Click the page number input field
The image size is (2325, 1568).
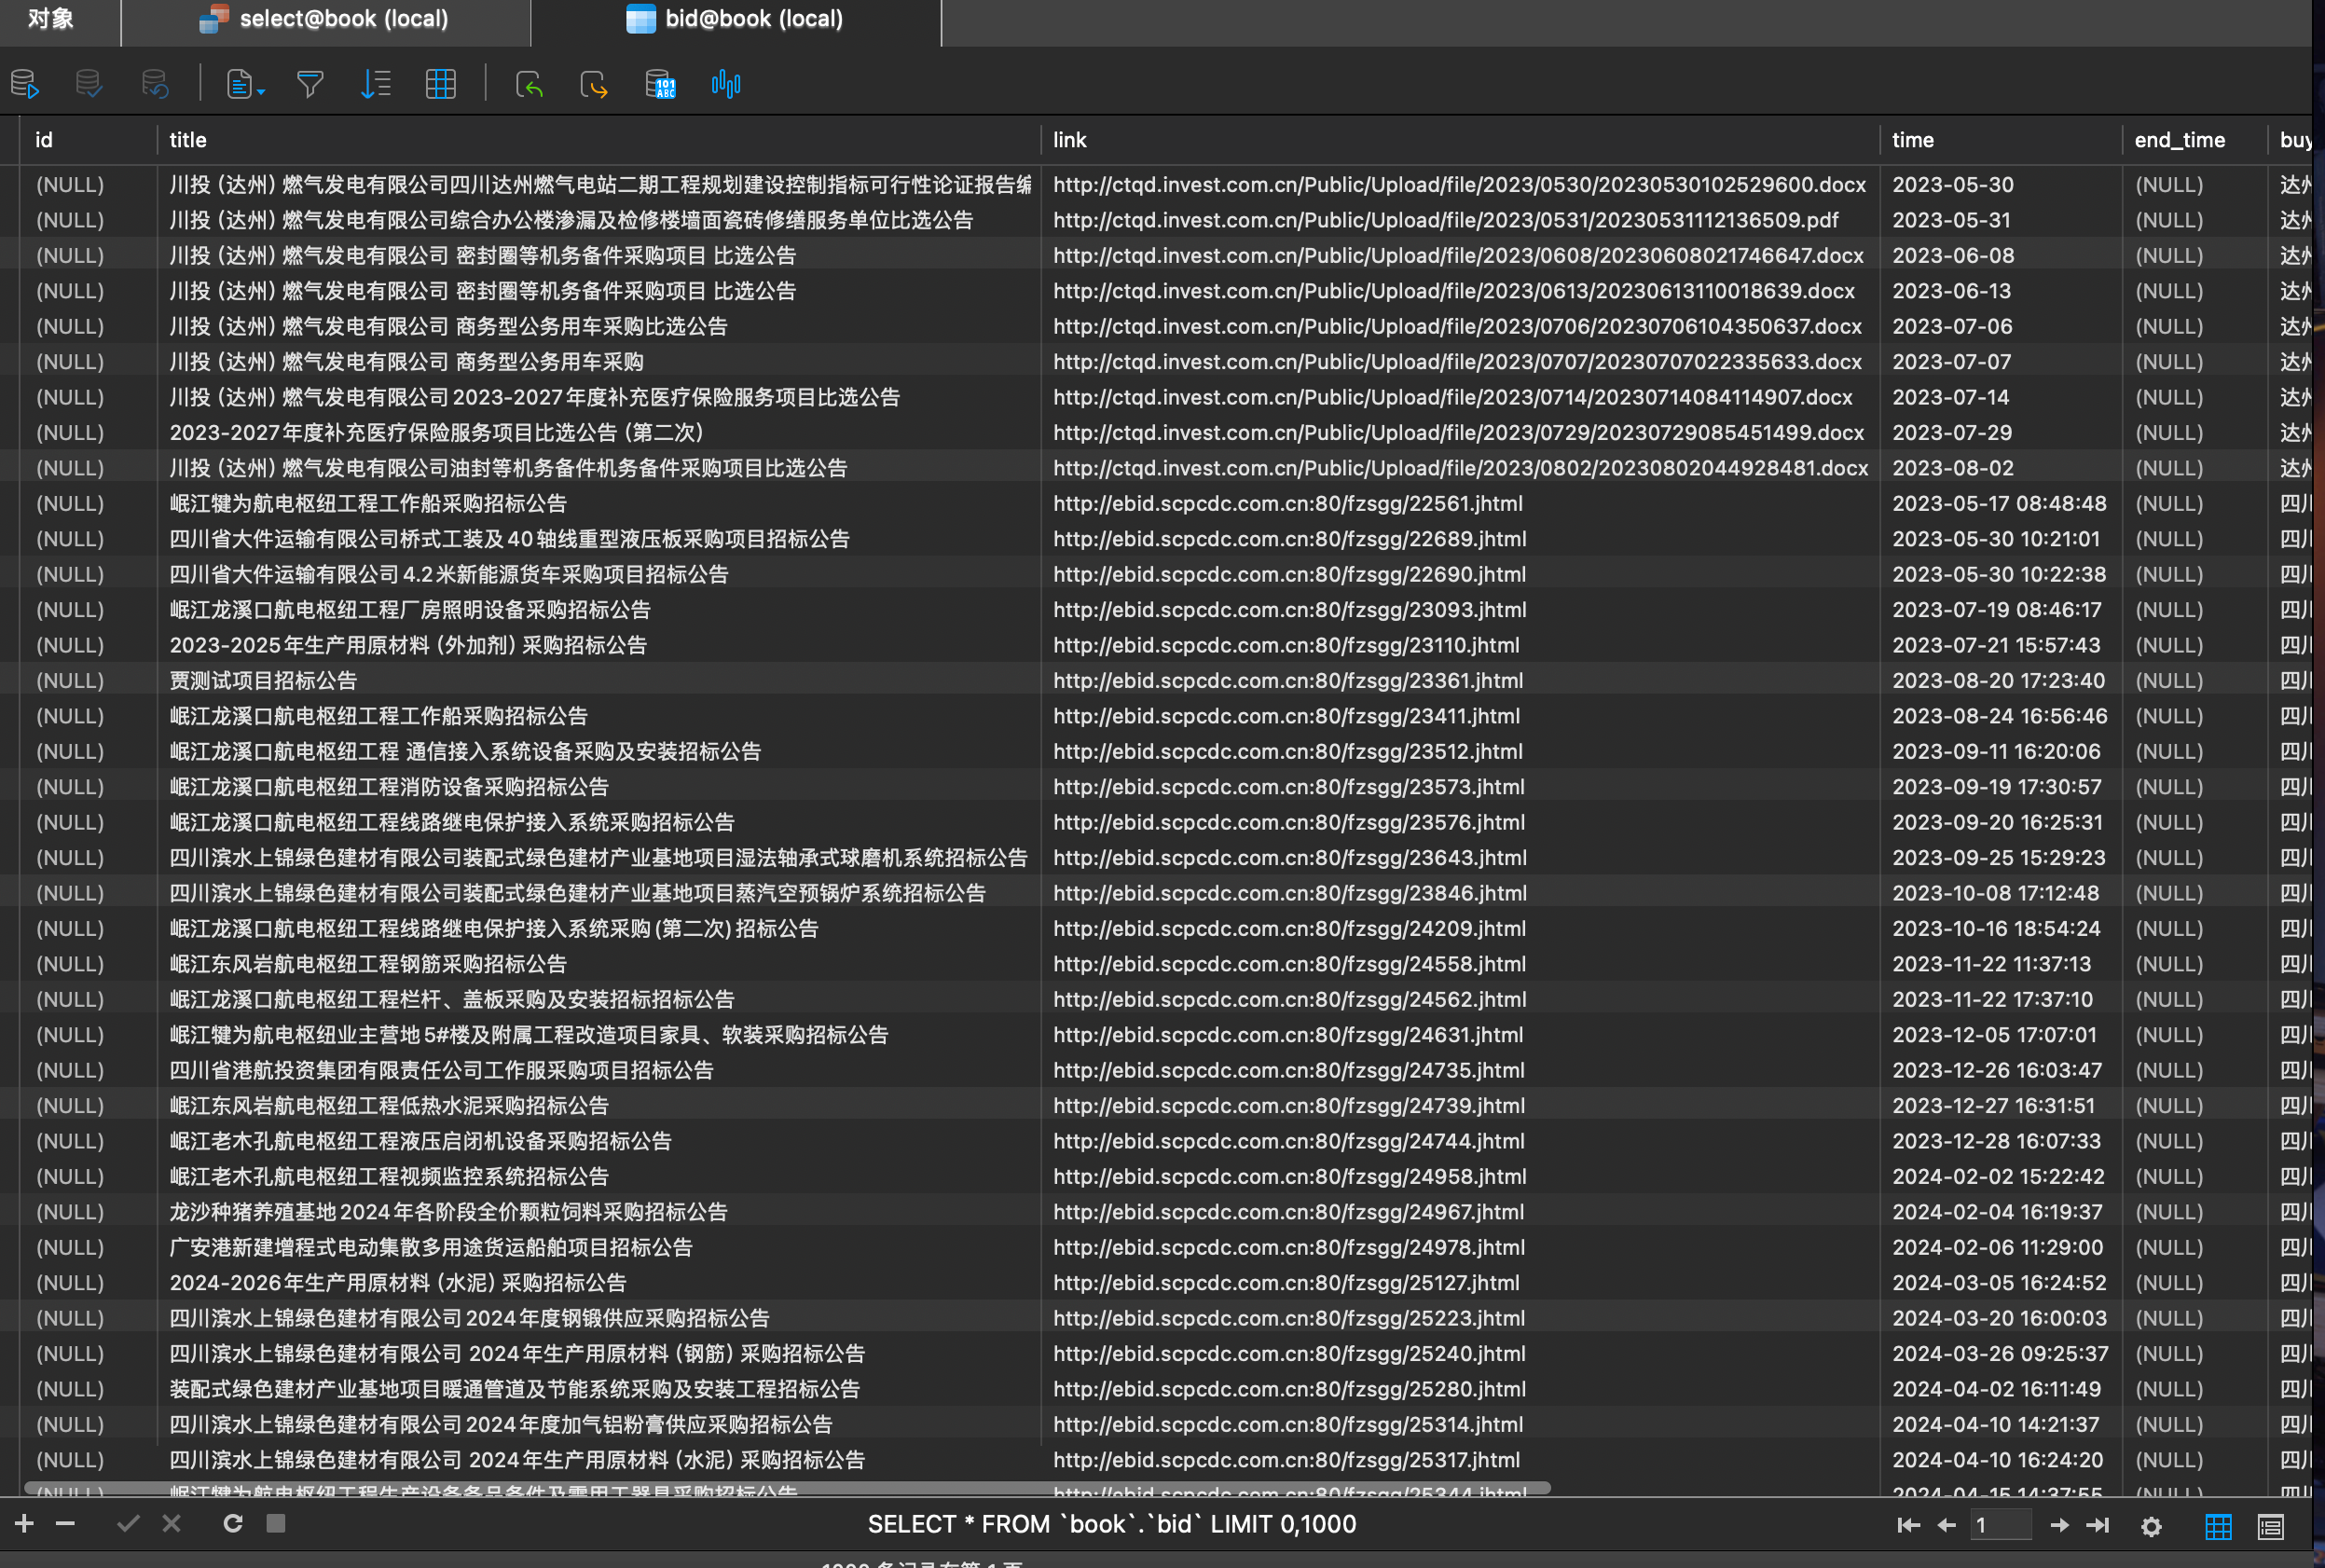tap(2000, 1525)
